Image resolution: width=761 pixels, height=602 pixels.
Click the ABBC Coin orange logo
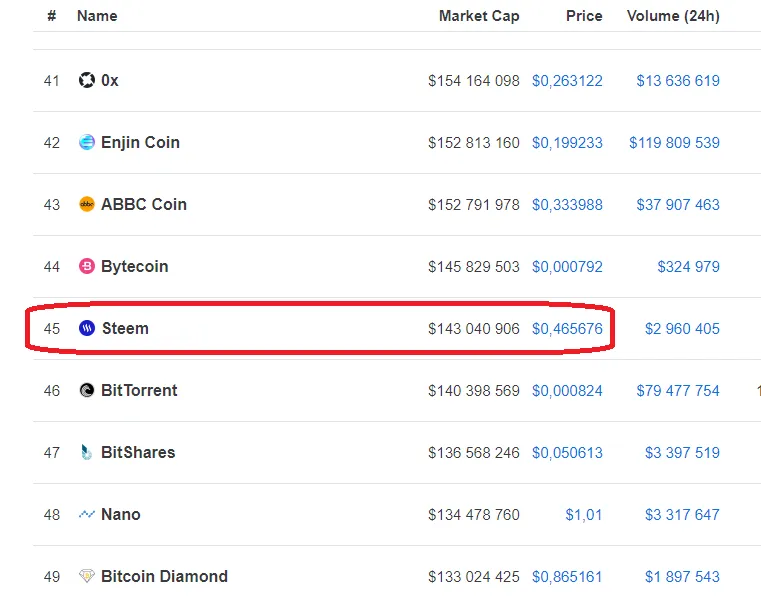[x=87, y=204]
